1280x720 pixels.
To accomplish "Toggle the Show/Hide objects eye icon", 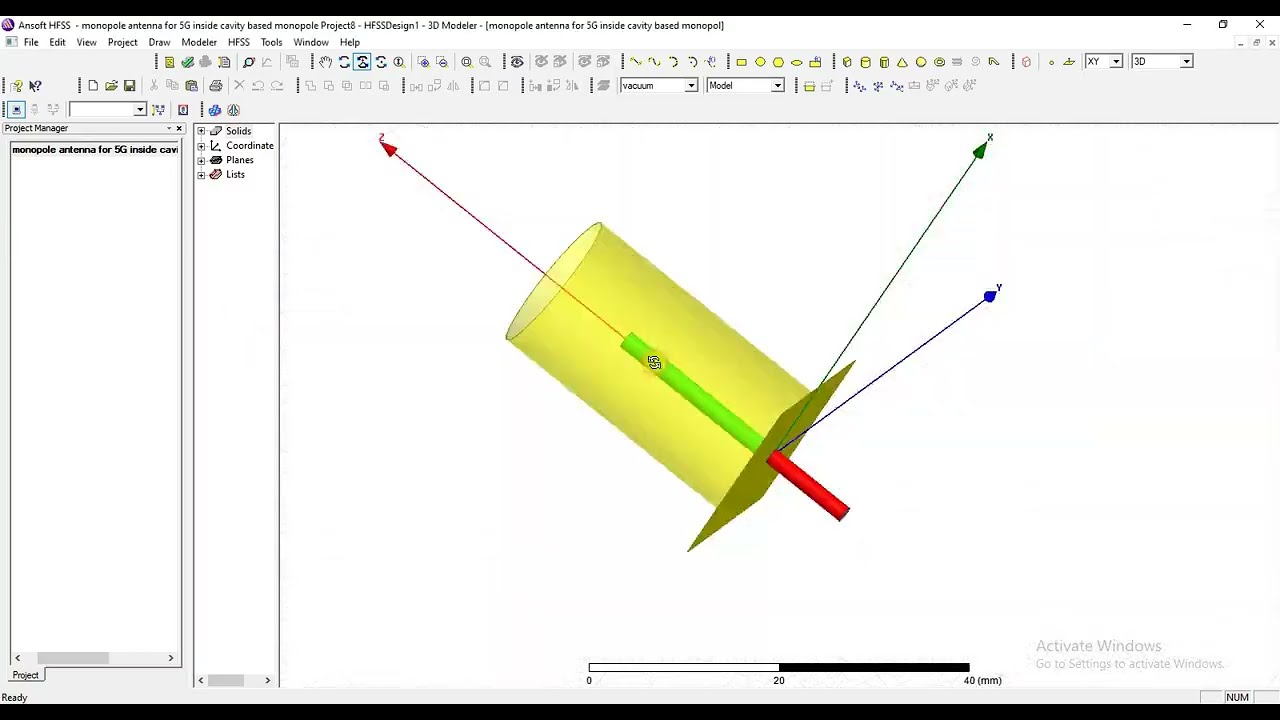I will (517, 62).
